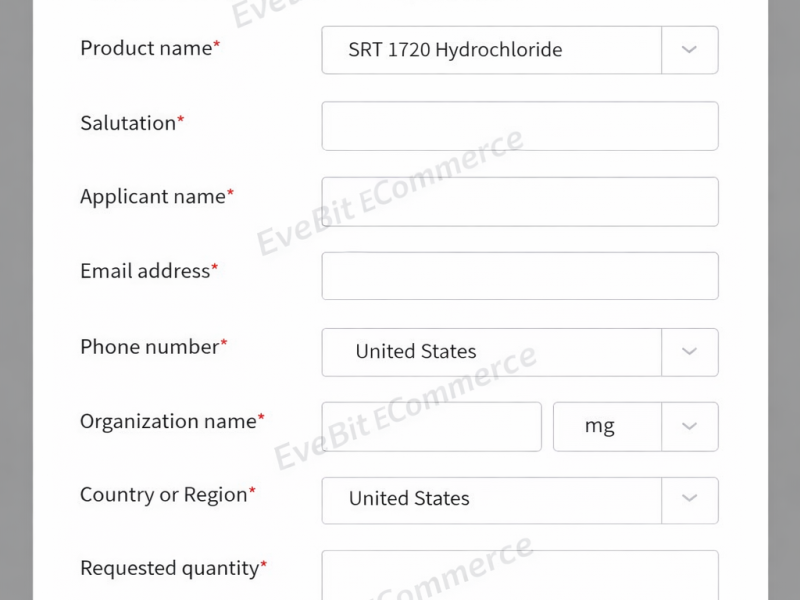Click the Applicant name label

[153, 197]
